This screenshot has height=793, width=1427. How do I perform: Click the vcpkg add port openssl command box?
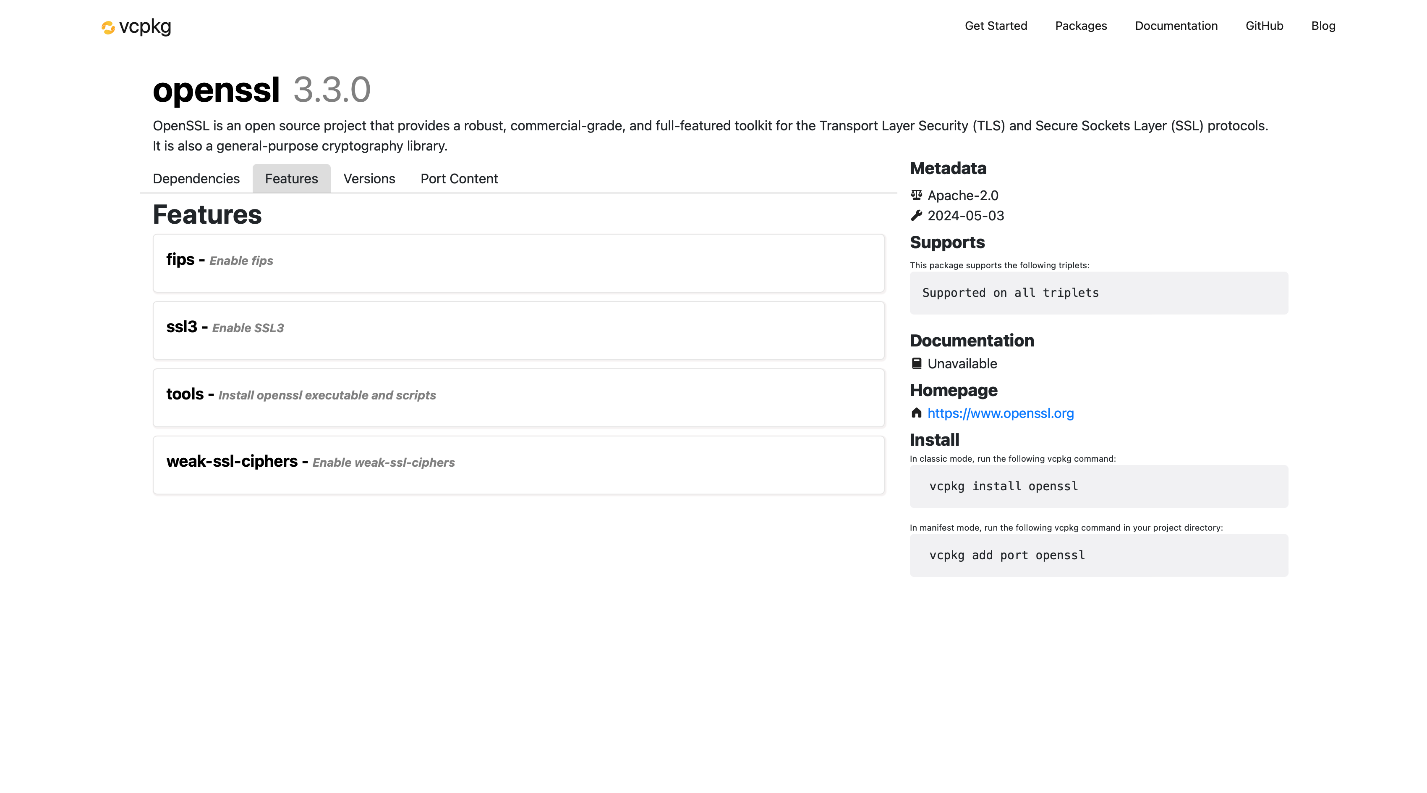(x=1098, y=555)
